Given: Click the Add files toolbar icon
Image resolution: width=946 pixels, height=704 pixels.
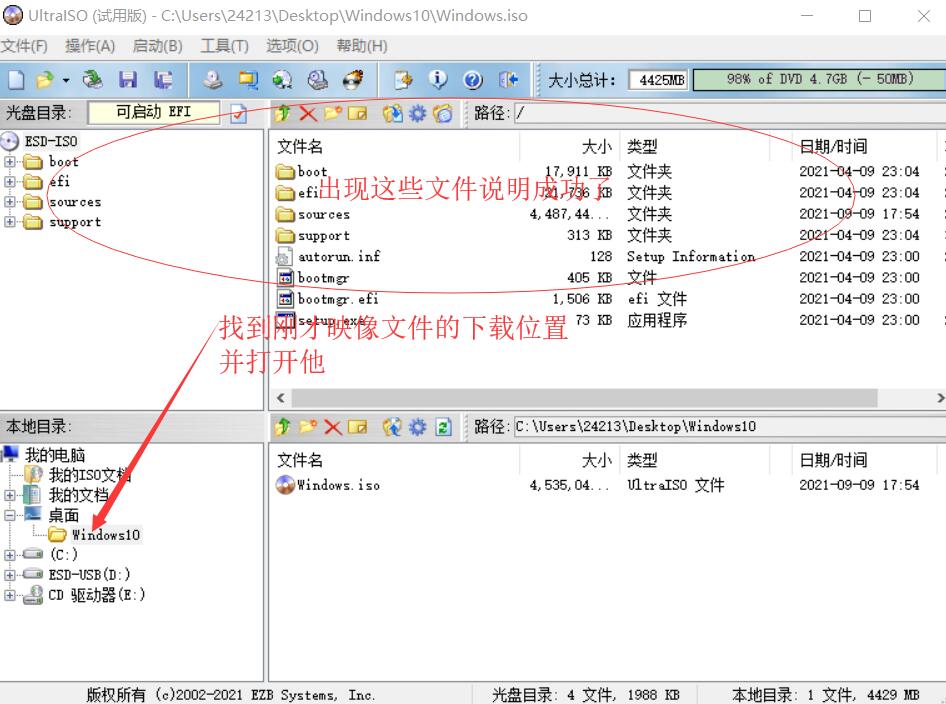Looking at the screenshot, I should point(402,80).
